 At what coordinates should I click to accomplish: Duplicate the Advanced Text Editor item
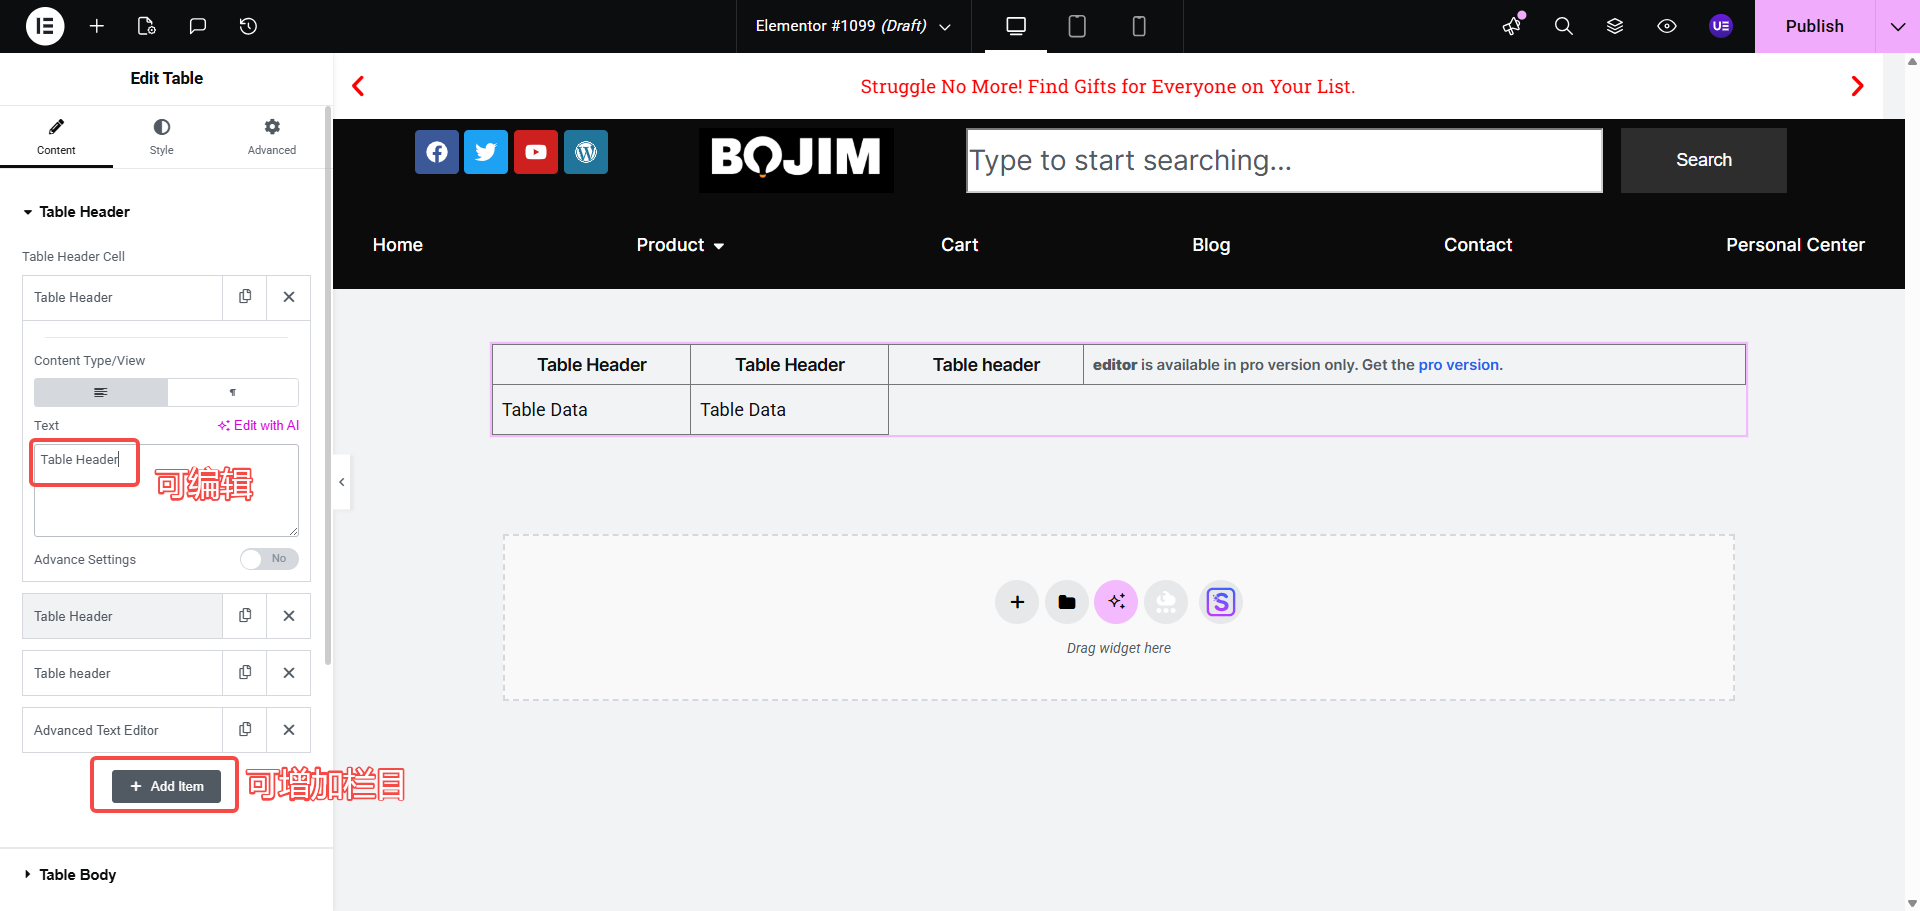[245, 730]
